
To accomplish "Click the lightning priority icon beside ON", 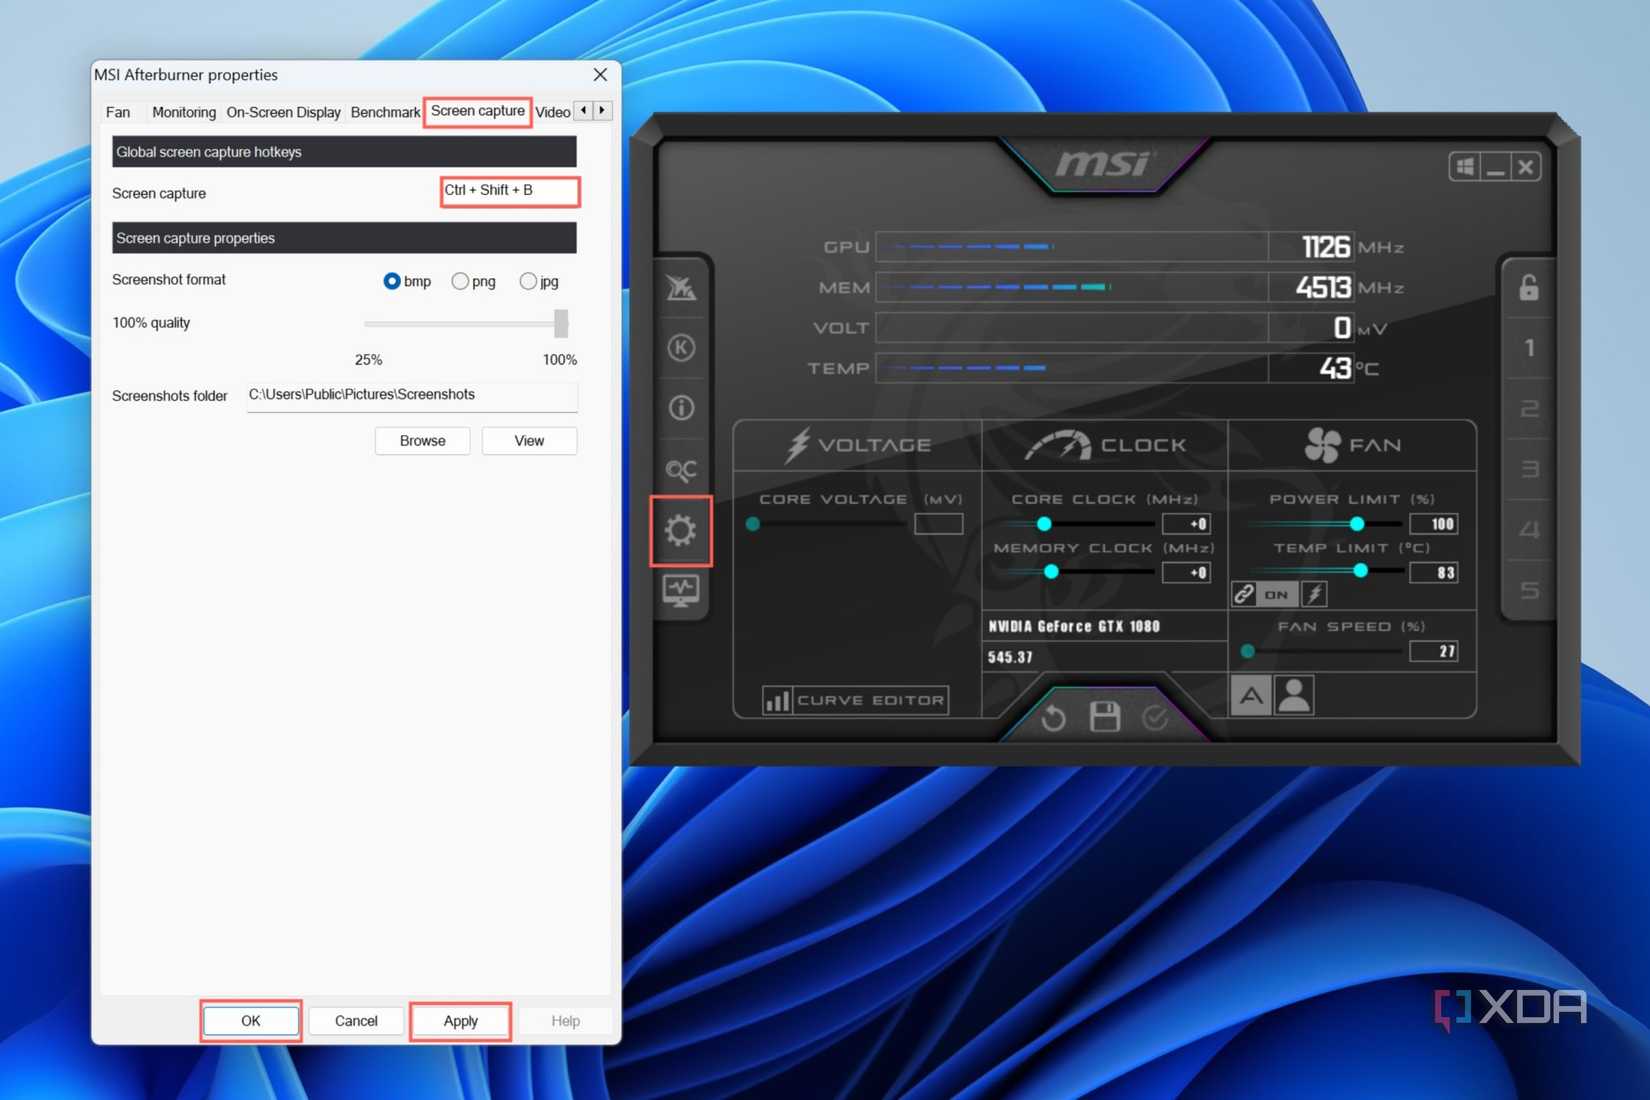I will 1315,594.
